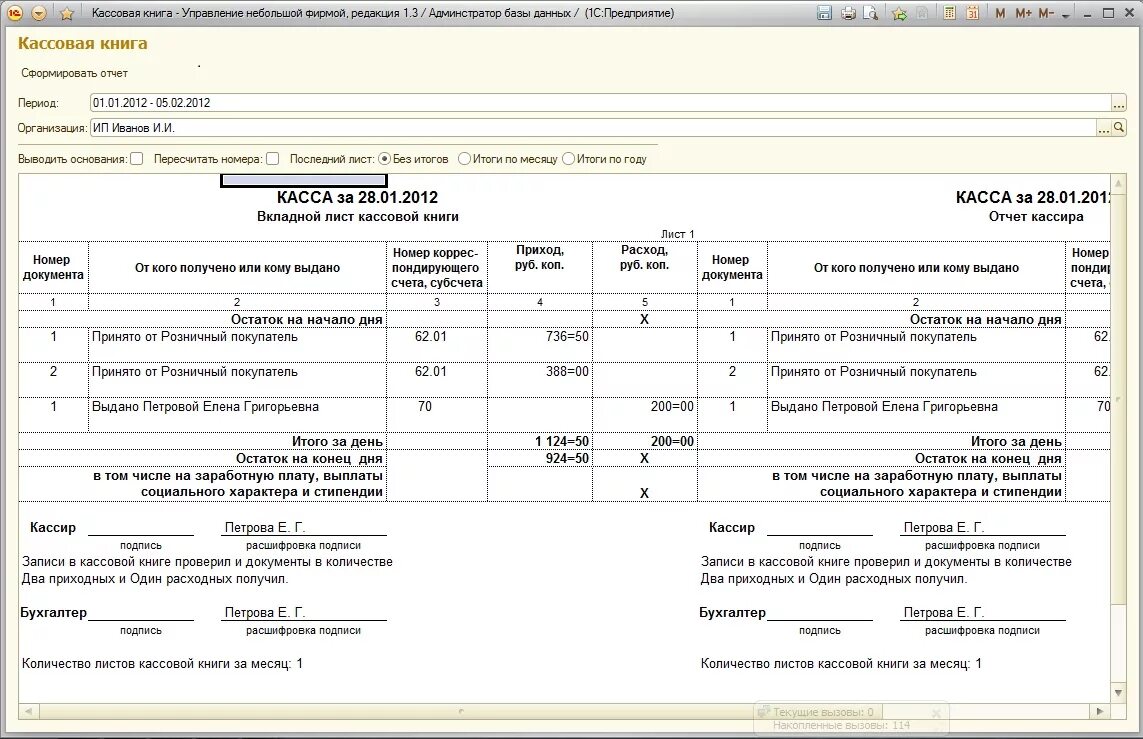Select the Отчет кассира heading
1143x739 pixels.
click(1036, 216)
